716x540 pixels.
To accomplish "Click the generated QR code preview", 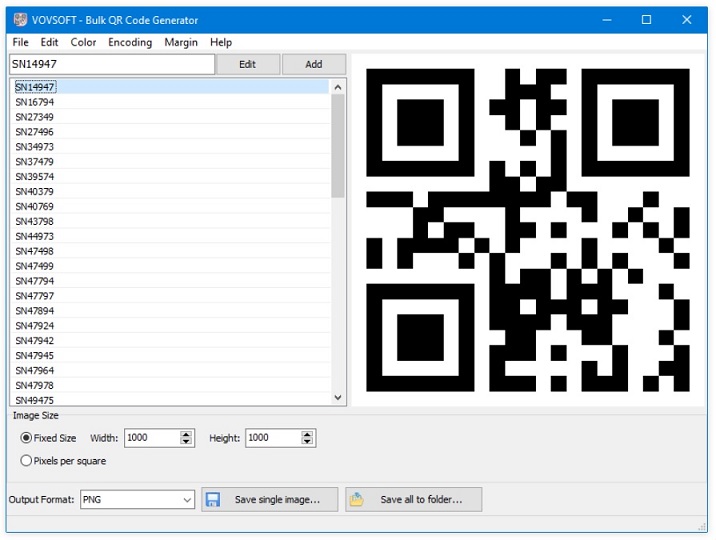I will pos(527,230).
